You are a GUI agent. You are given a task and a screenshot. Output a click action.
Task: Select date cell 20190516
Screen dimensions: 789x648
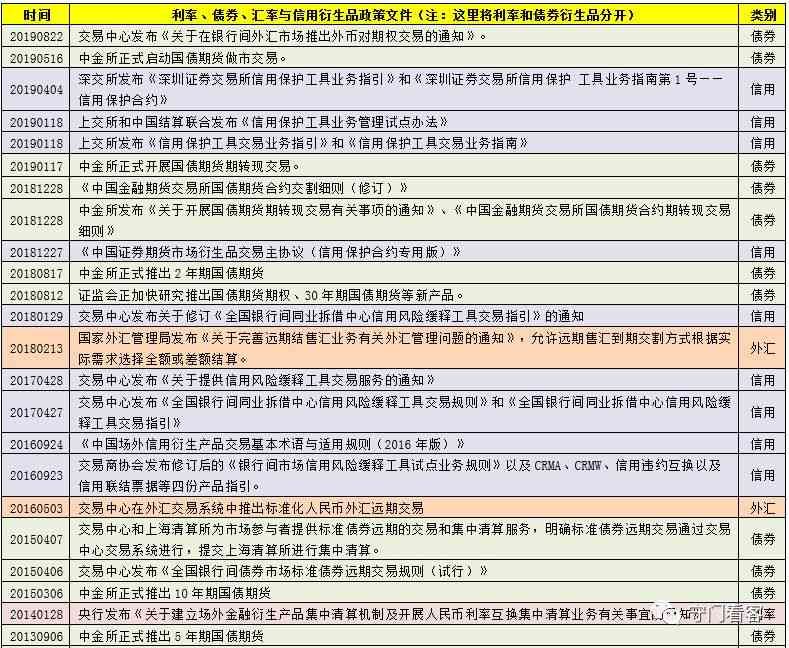pyautogui.click(x=36, y=58)
